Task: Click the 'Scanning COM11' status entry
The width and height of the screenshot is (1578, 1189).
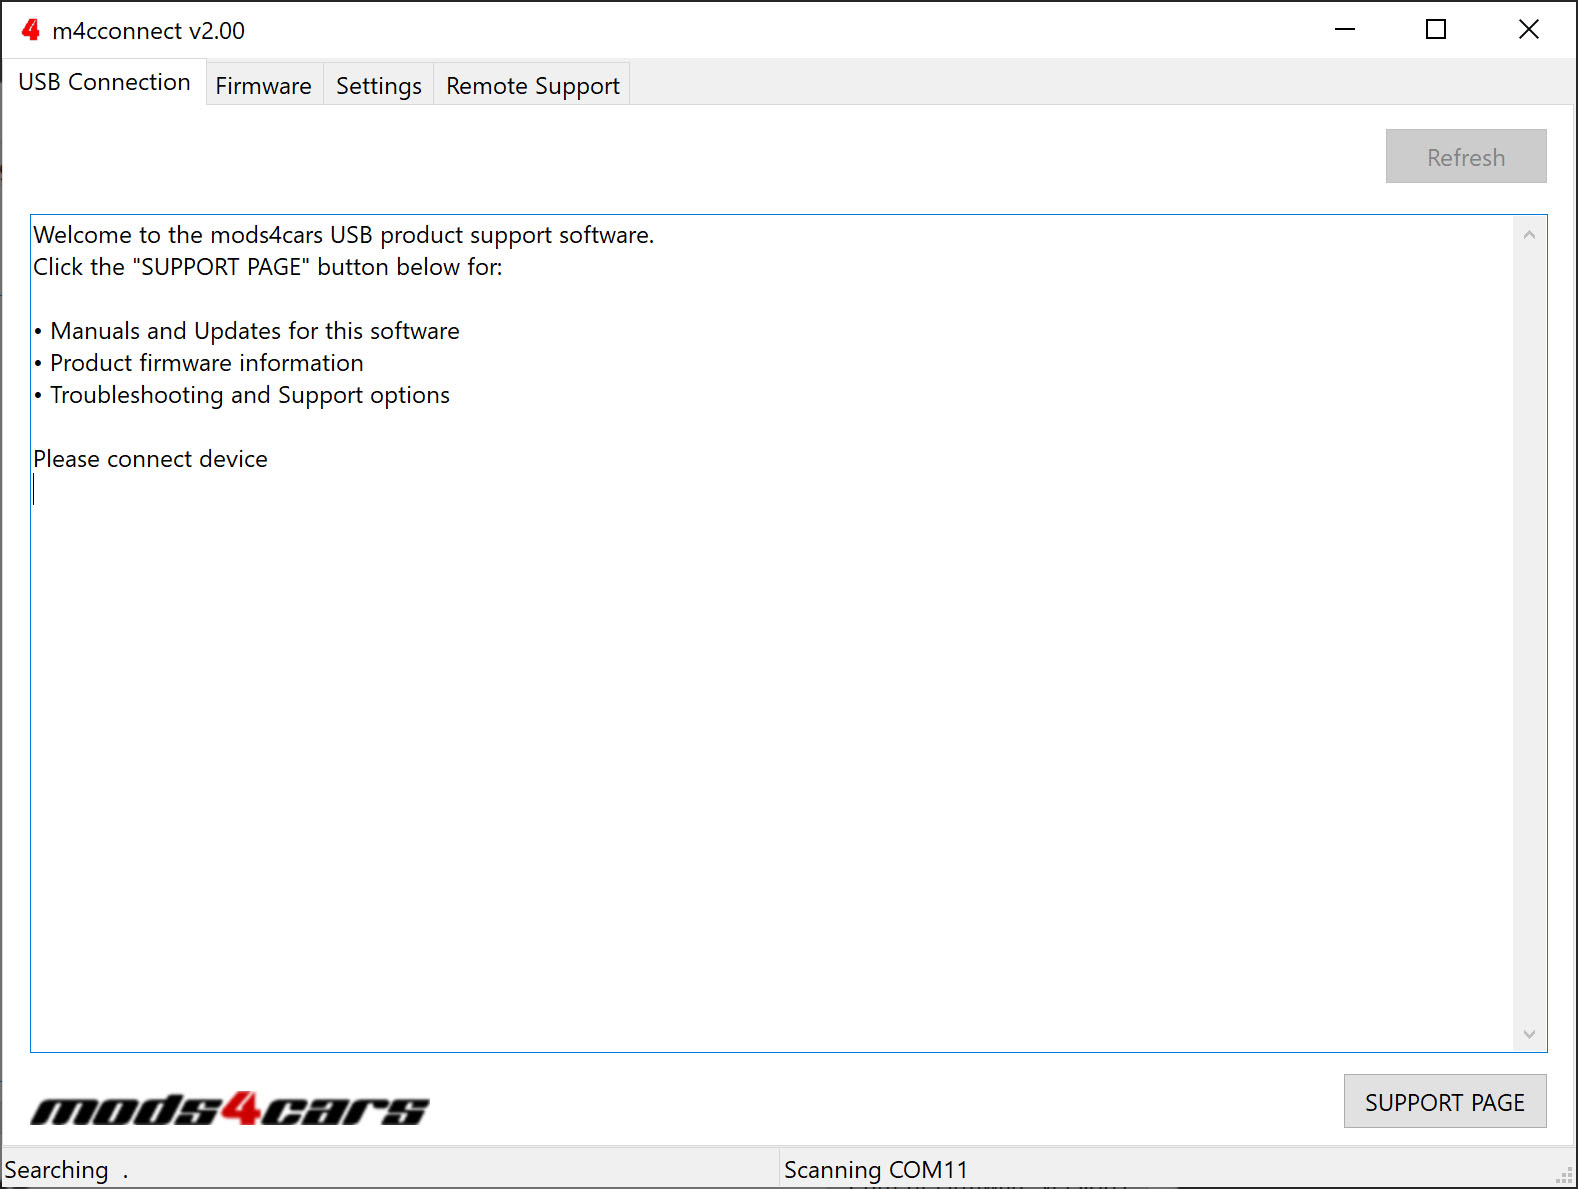Action: point(876,1169)
